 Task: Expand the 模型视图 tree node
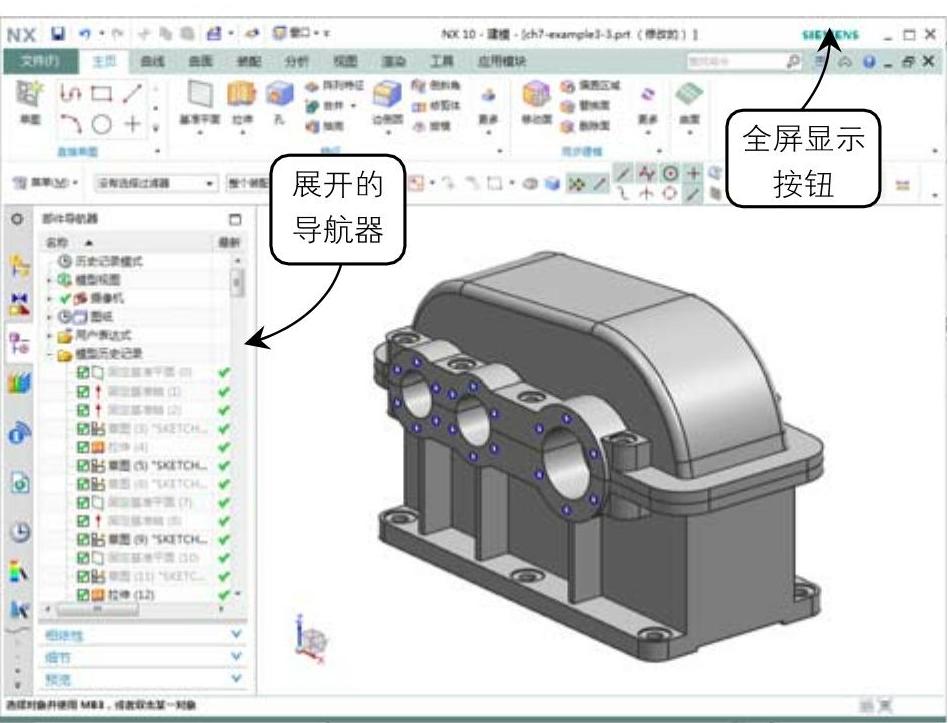coord(50,280)
